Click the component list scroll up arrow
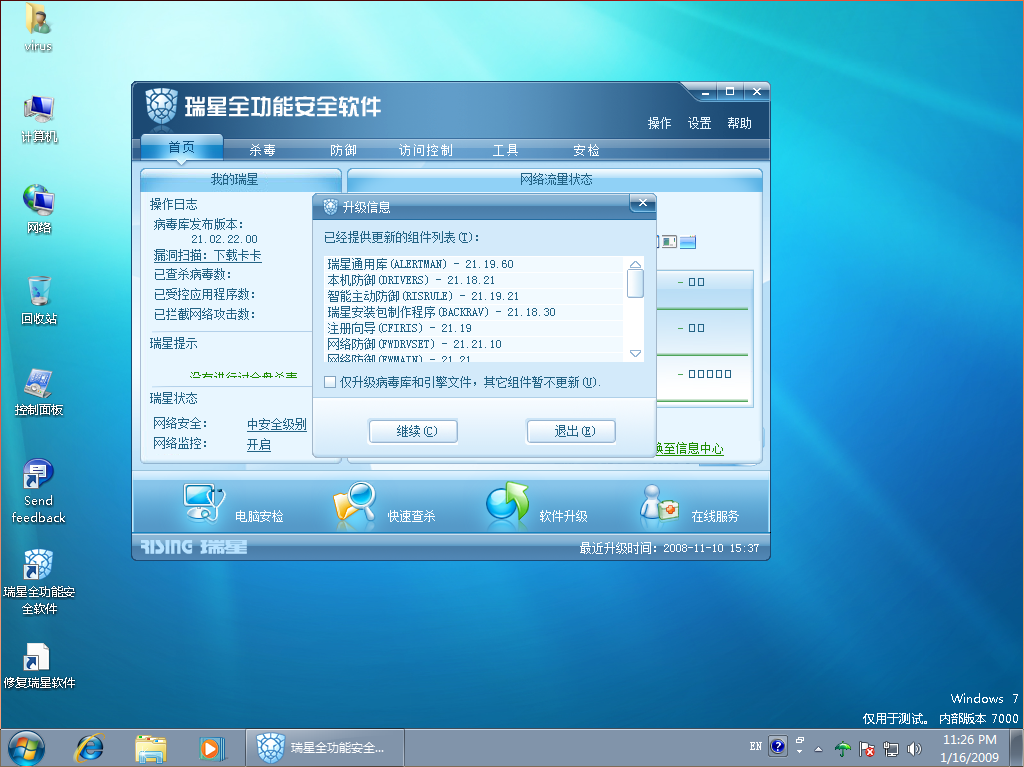 pos(635,264)
